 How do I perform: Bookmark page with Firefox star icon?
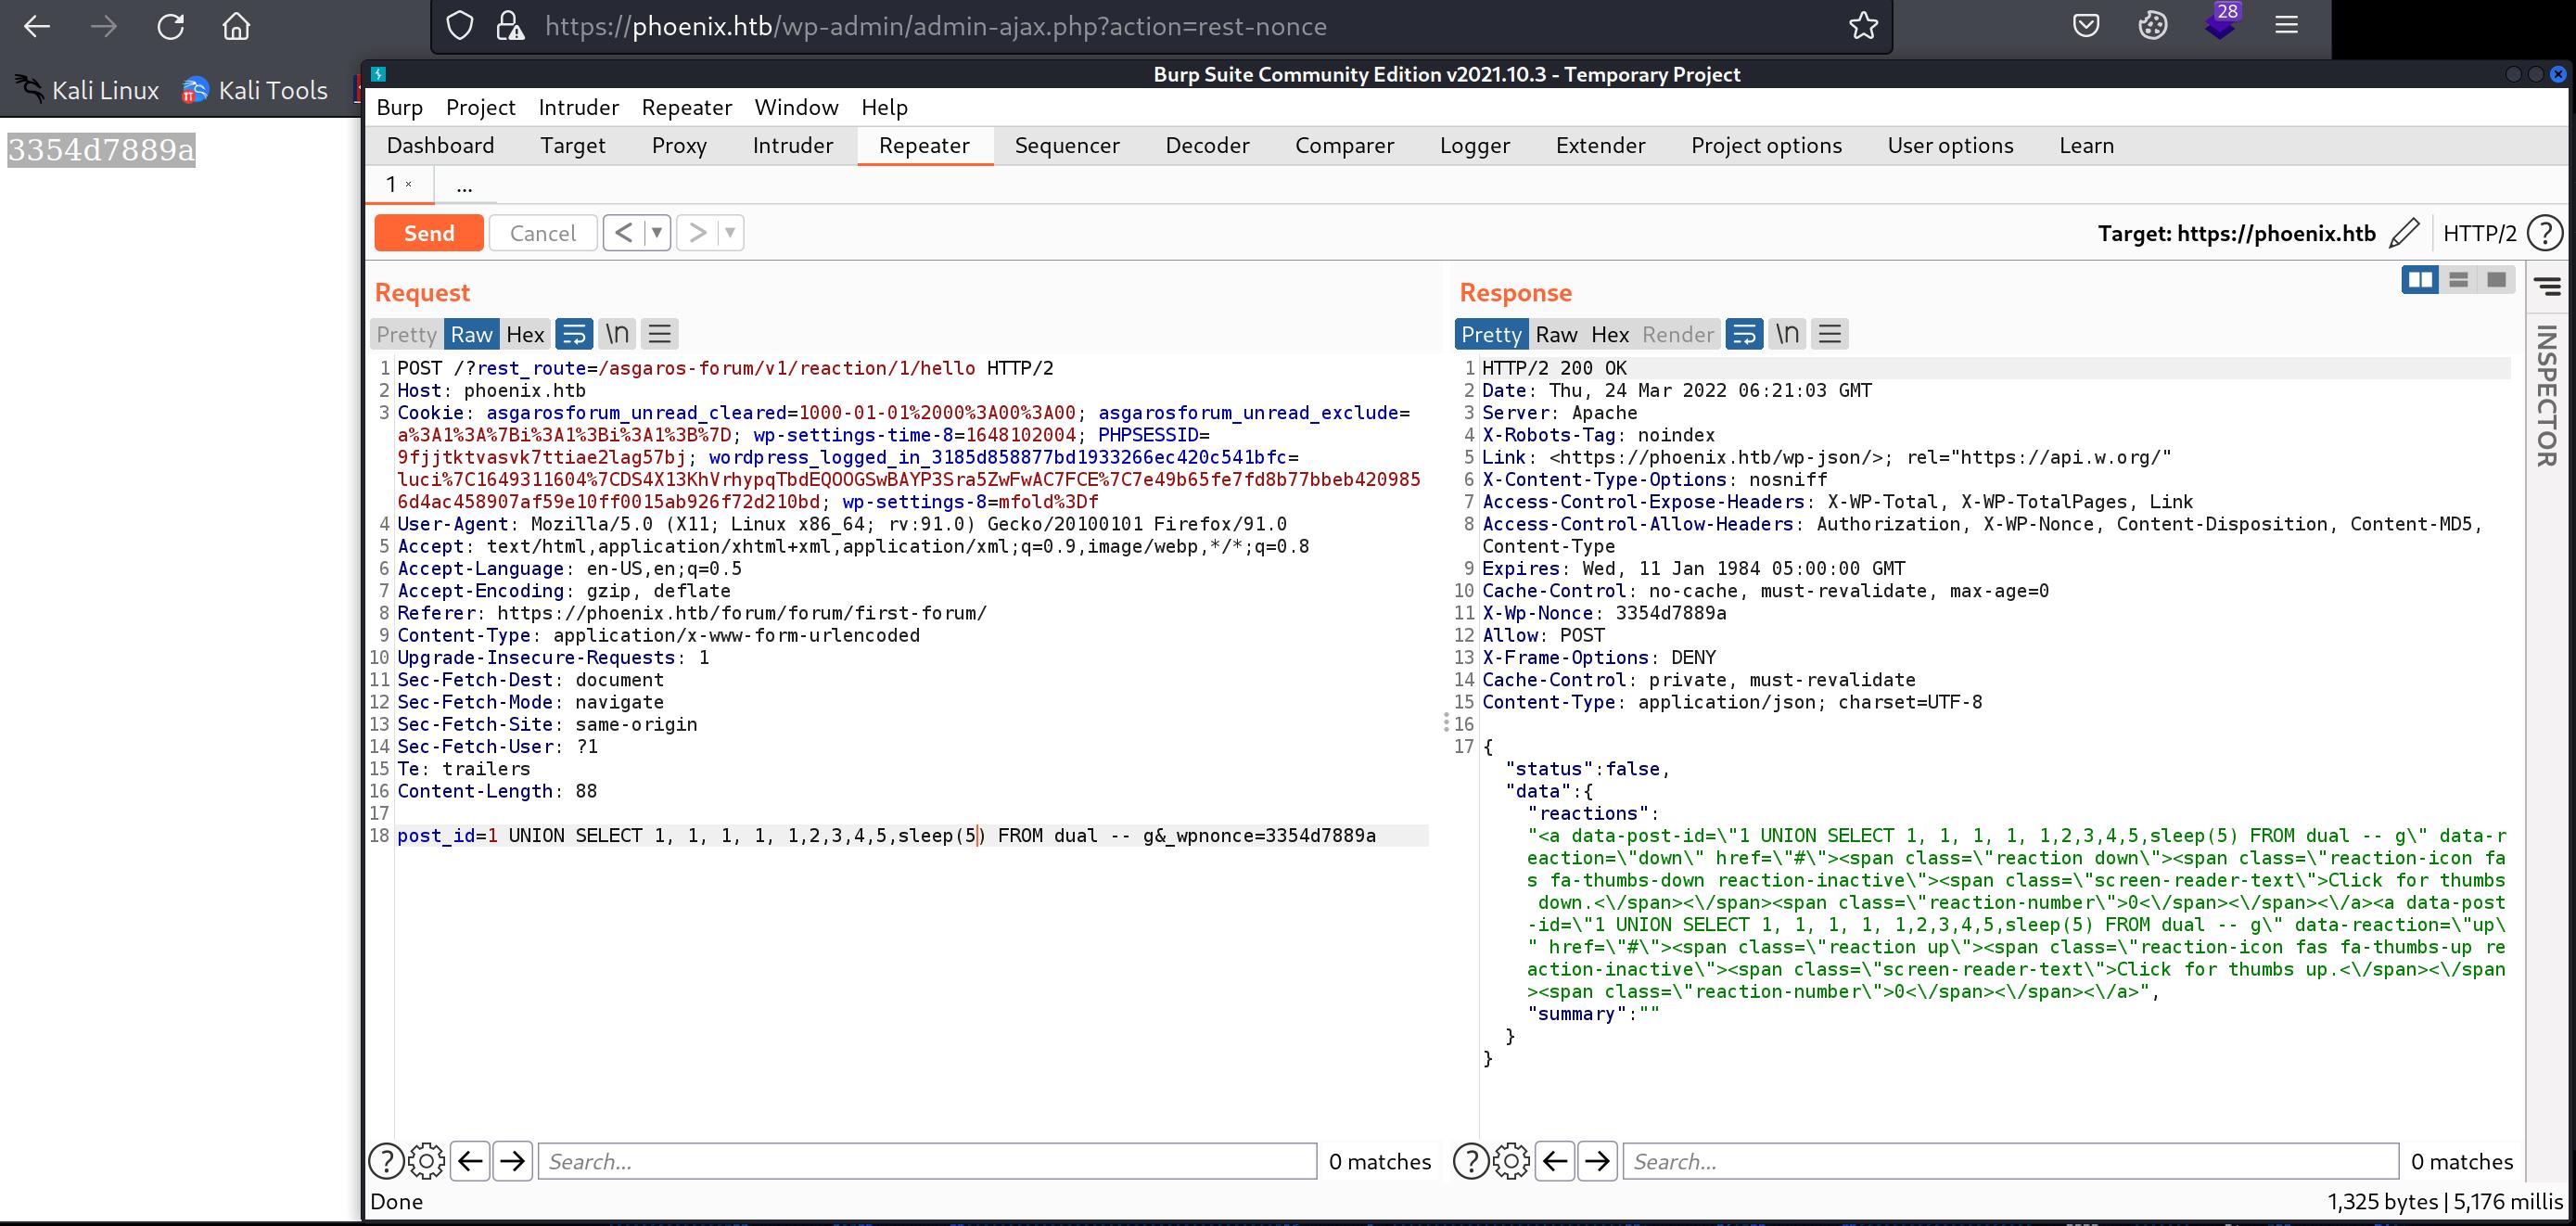click(1863, 26)
